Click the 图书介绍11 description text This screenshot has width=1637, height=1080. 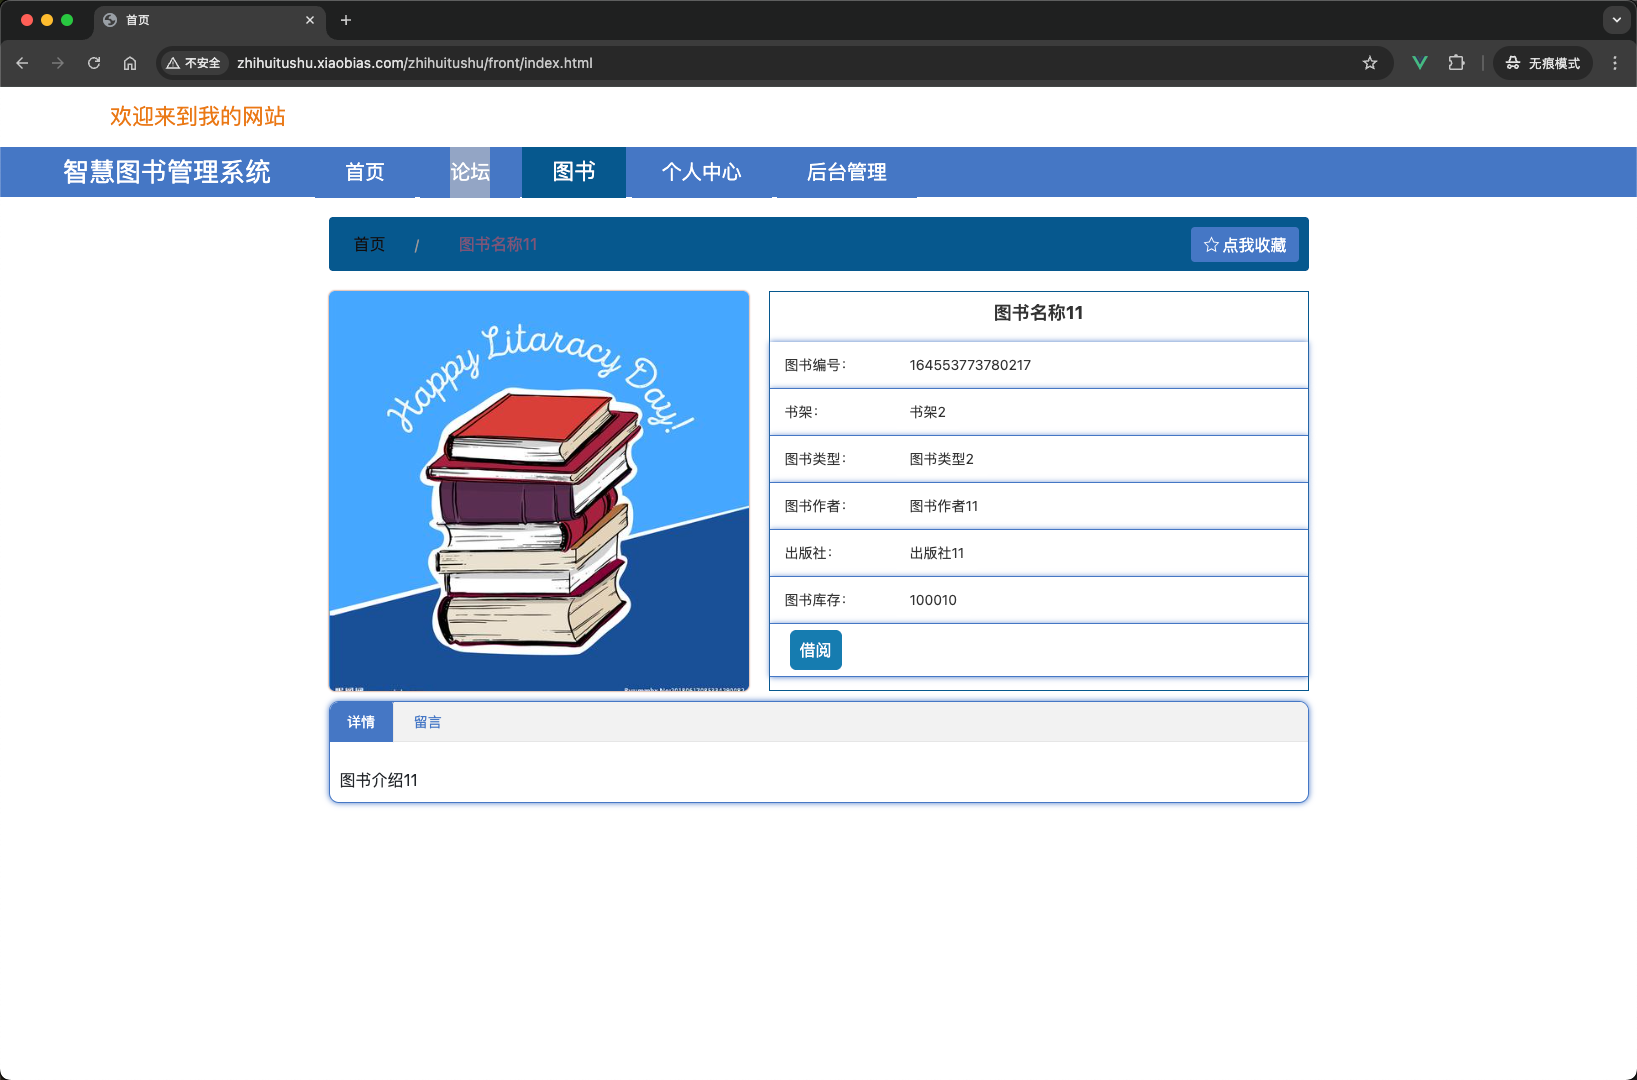[379, 780]
